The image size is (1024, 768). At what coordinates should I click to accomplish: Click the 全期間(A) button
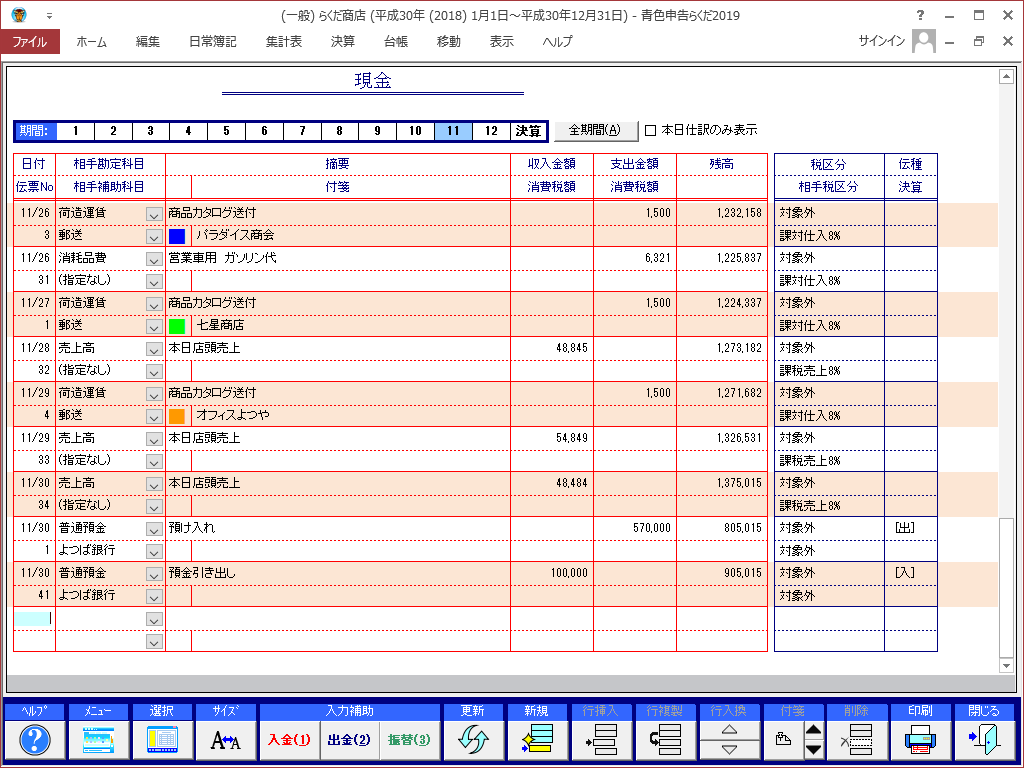point(595,130)
